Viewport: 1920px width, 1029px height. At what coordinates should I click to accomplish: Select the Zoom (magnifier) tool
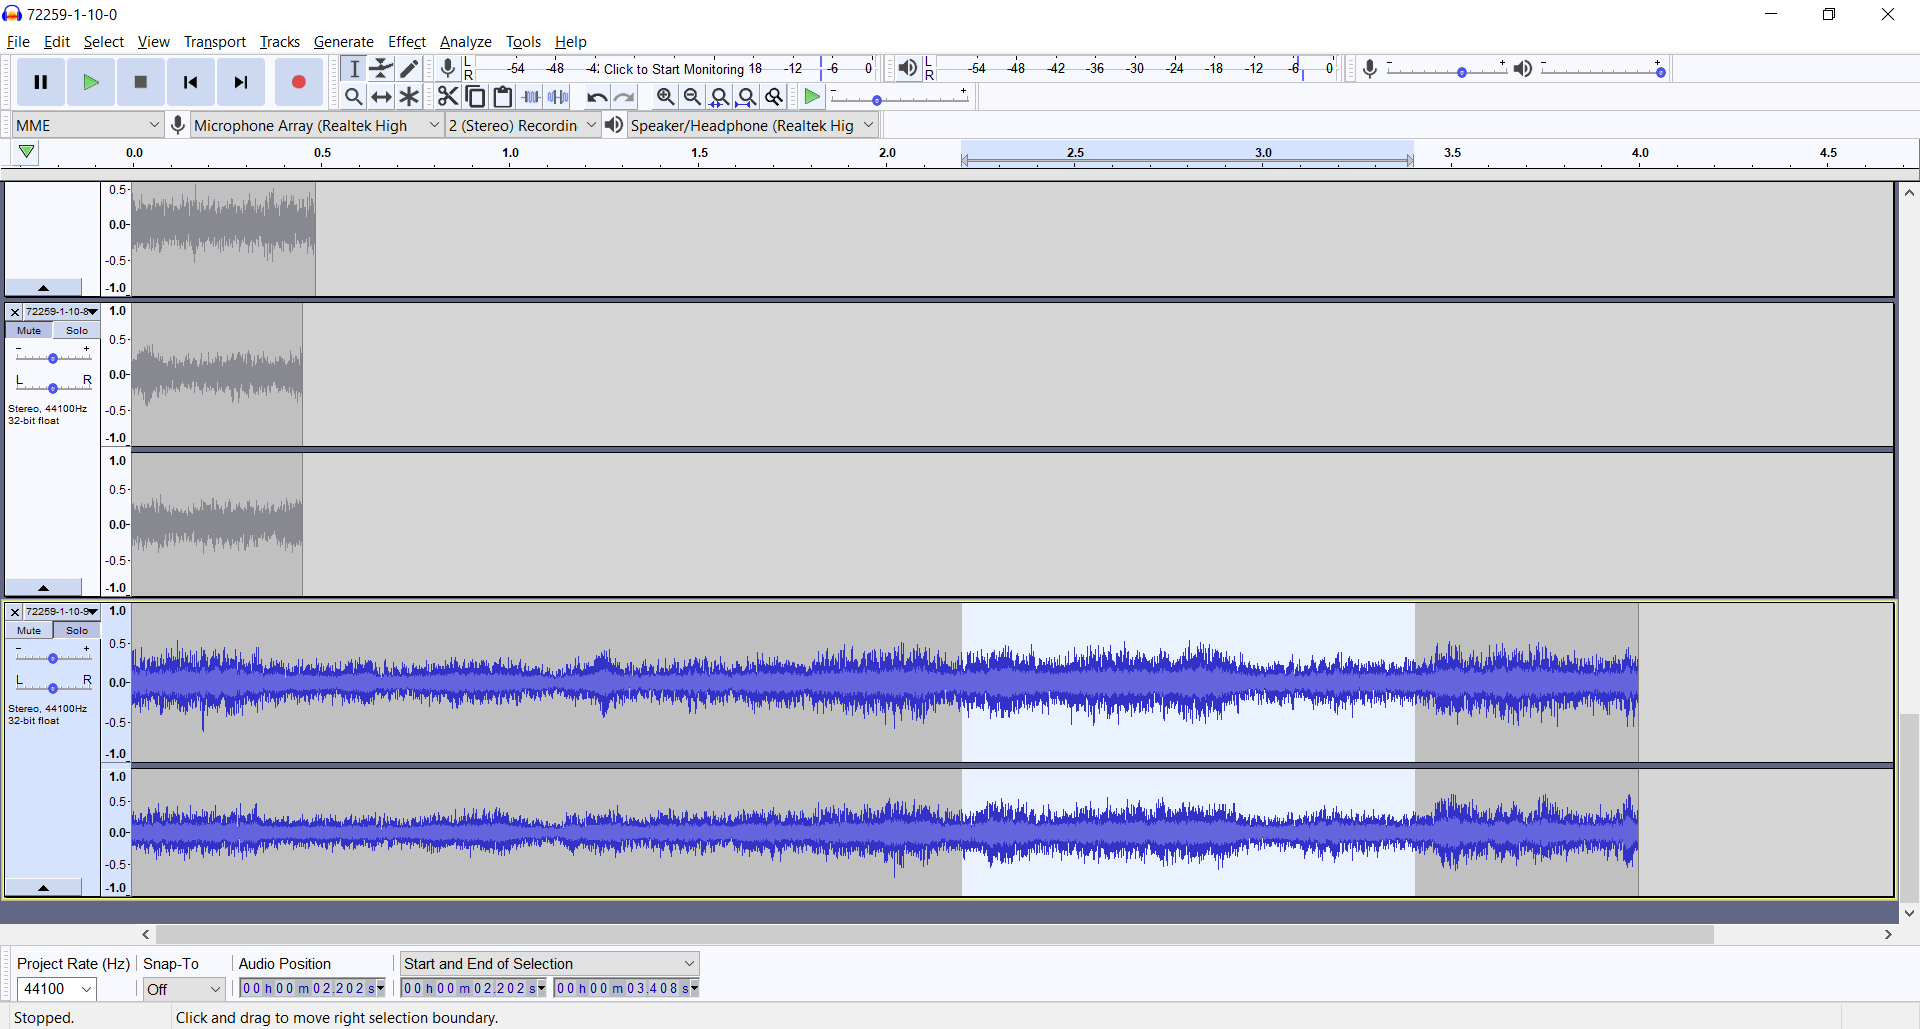coord(354,96)
